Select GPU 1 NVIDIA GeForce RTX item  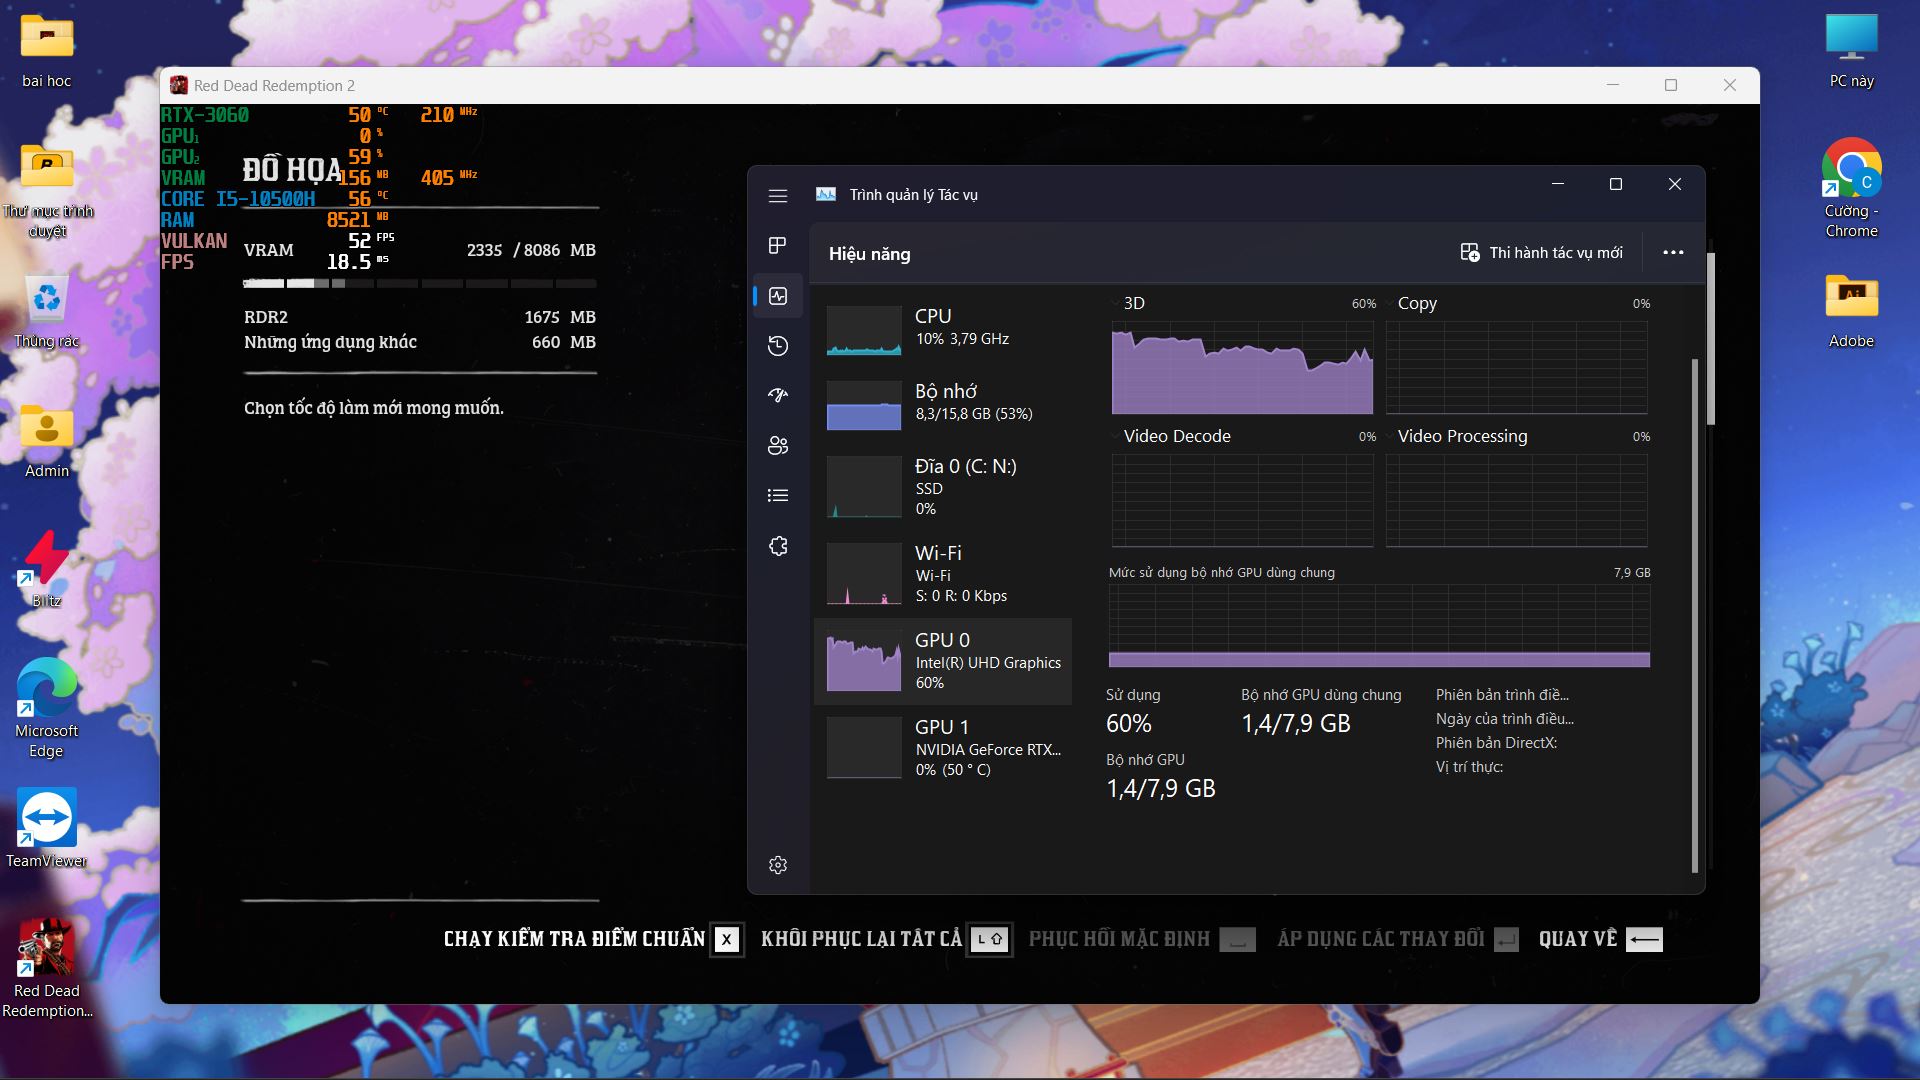click(943, 748)
